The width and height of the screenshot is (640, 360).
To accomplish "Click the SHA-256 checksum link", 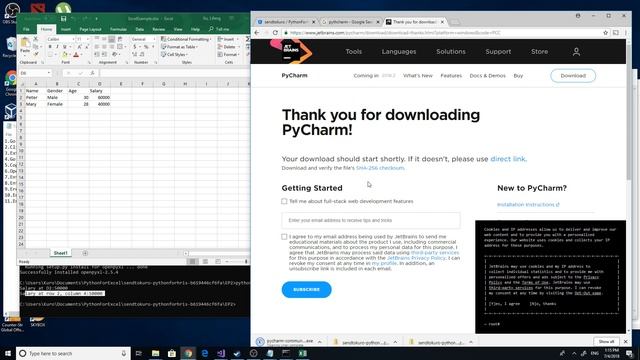I will (380, 168).
